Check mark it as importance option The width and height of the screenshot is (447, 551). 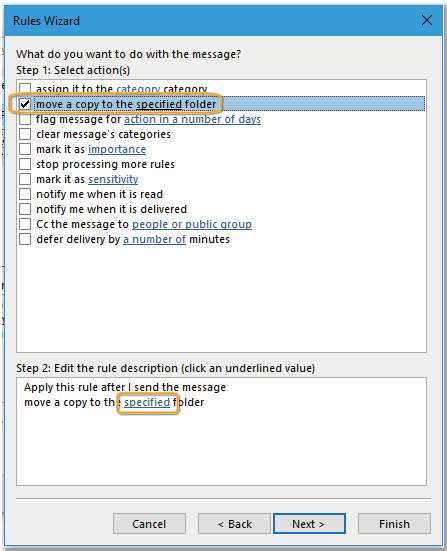coord(25,149)
